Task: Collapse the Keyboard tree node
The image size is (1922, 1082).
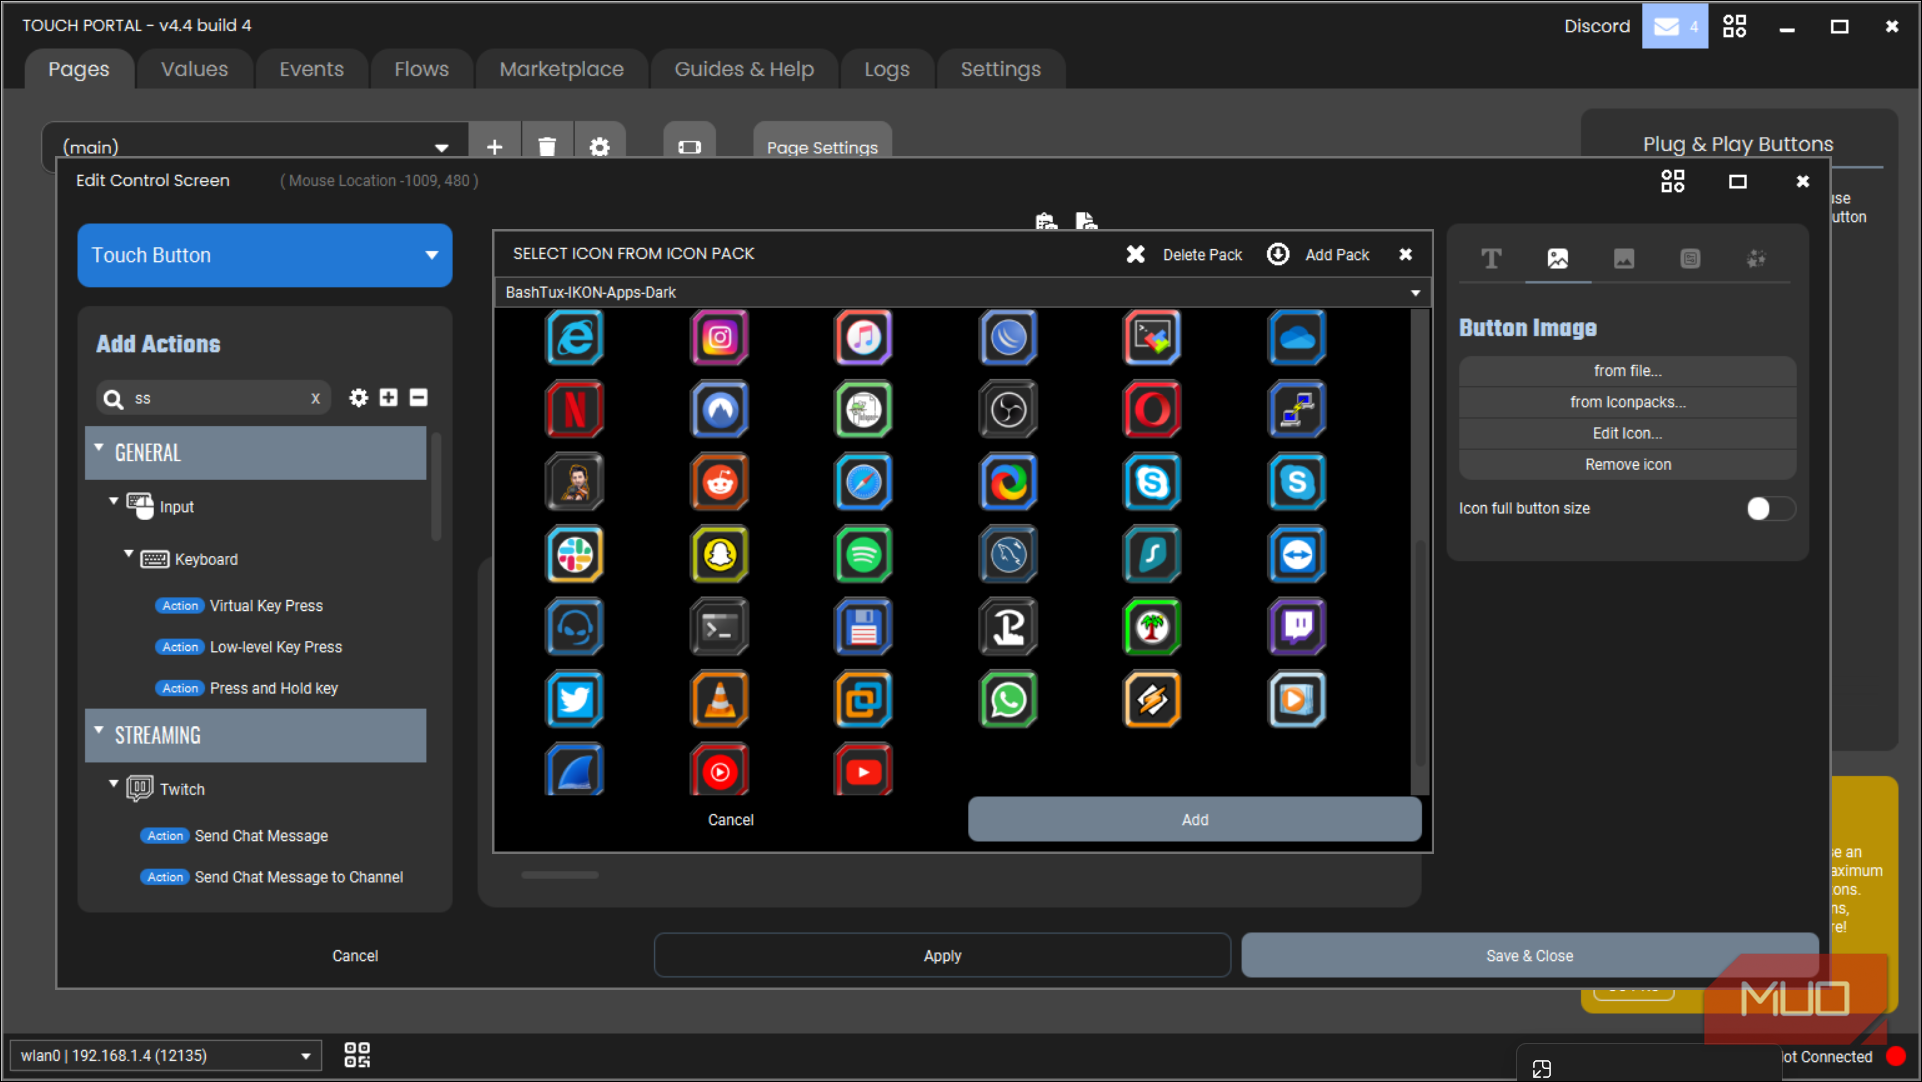Action: 129,554
